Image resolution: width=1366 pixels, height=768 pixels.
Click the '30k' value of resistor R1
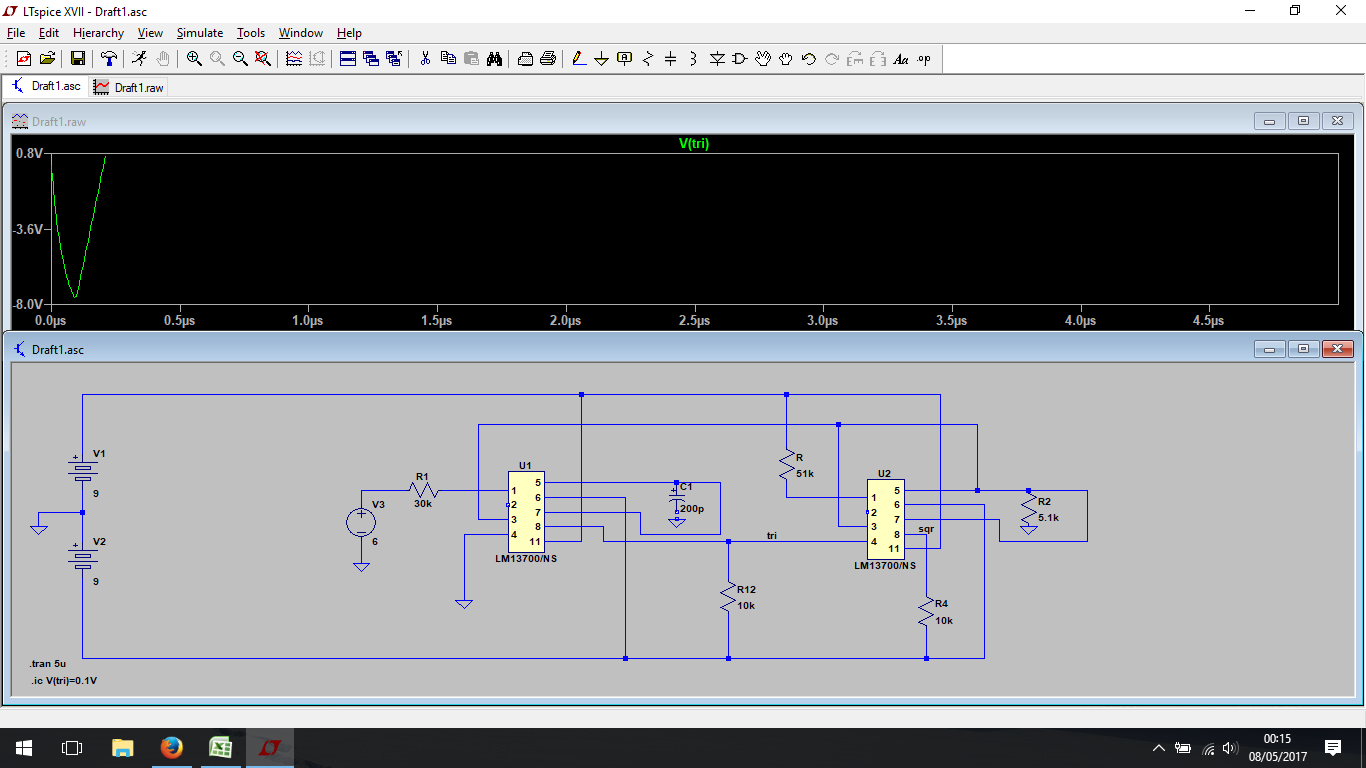click(423, 504)
